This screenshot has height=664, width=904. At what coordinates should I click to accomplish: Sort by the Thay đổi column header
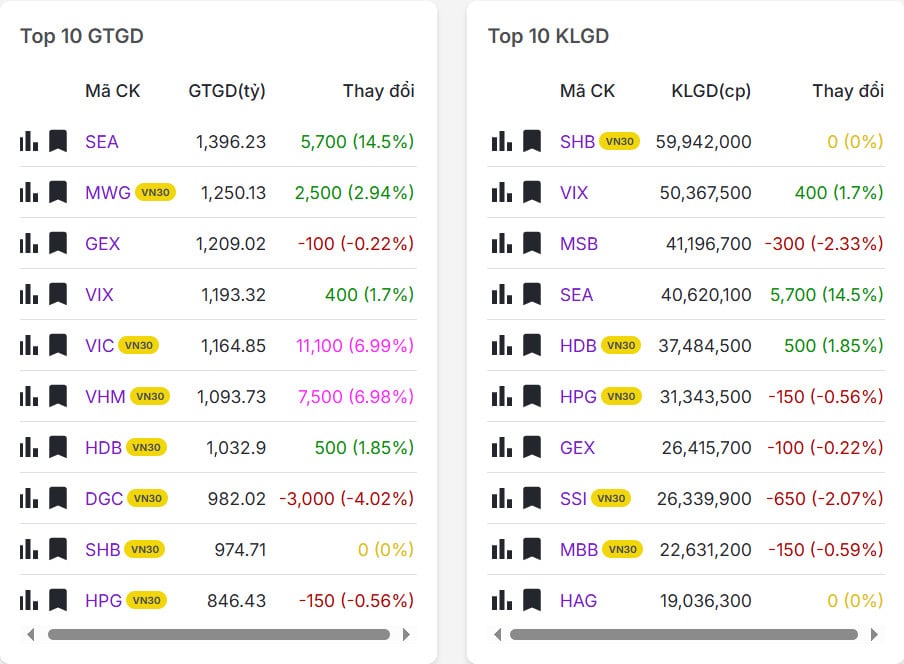coord(379,90)
